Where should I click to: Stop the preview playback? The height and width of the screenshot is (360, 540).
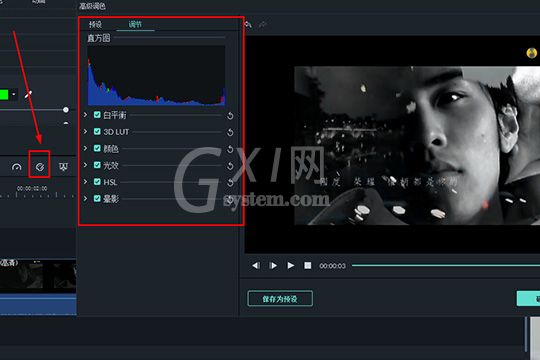point(308,266)
